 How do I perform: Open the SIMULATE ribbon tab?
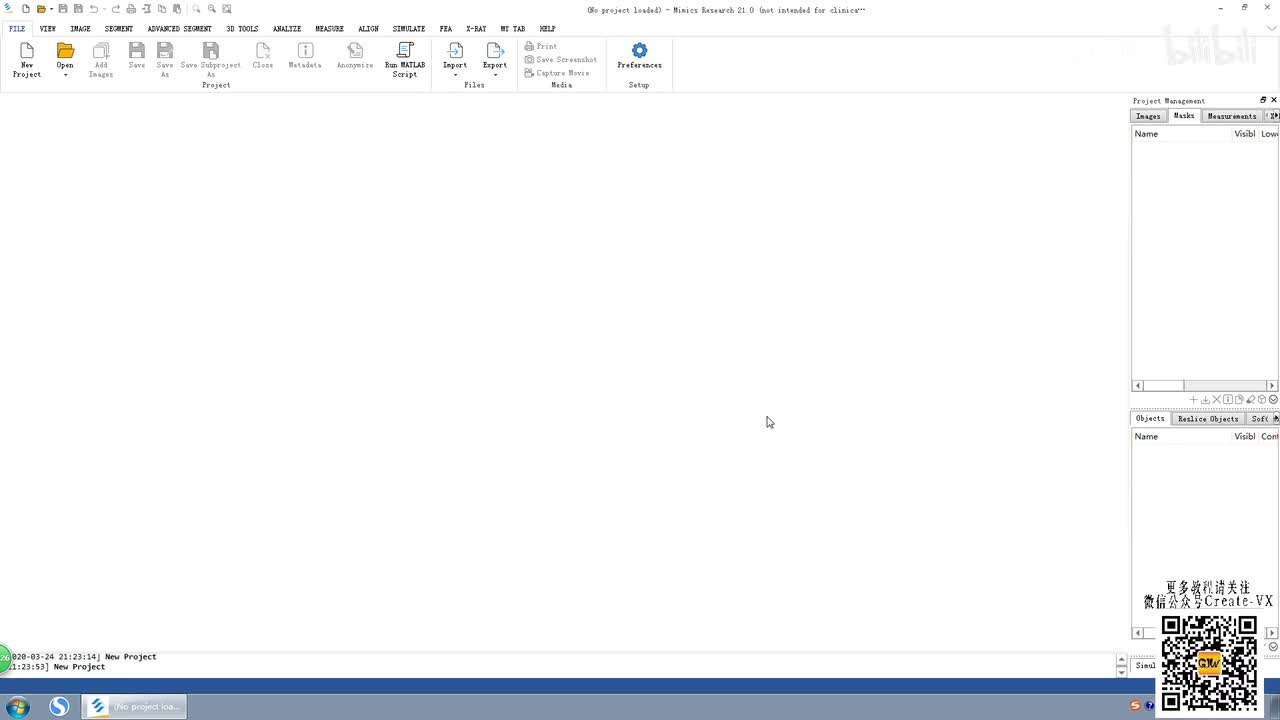(409, 29)
